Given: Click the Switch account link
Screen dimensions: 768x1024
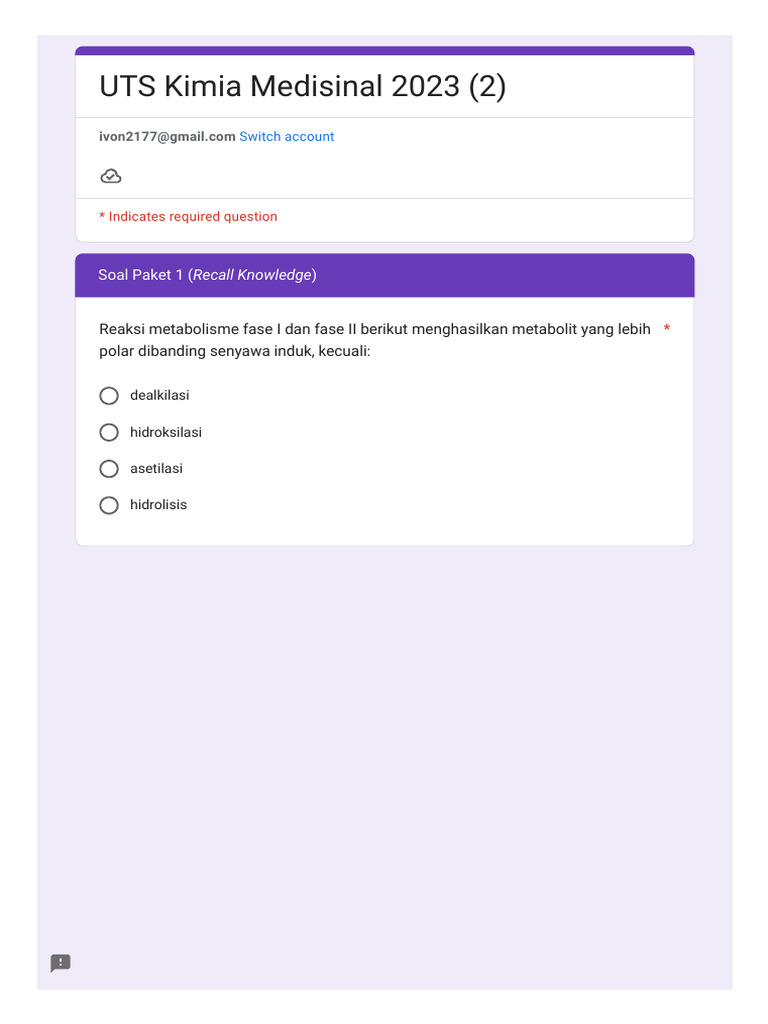Looking at the screenshot, I should click(x=286, y=137).
